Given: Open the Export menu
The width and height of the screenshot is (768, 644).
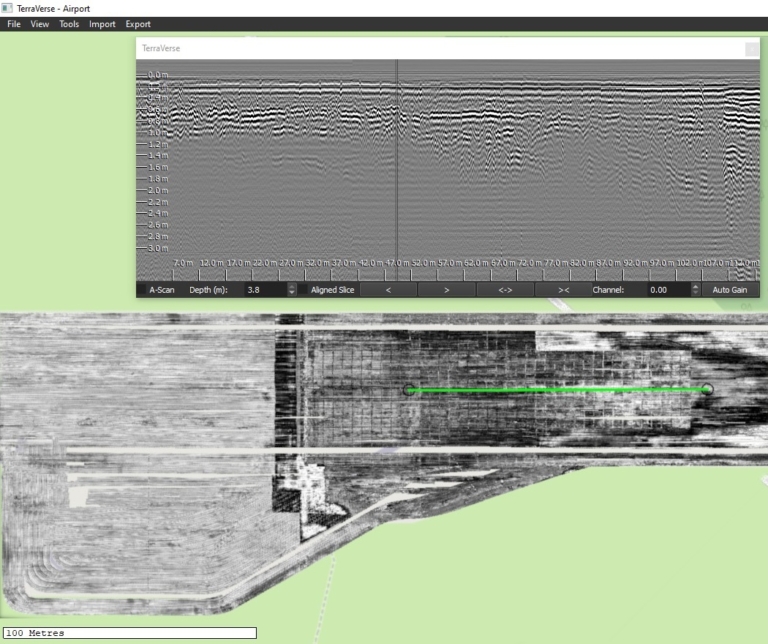Looking at the screenshot, I should coord(138,24).
